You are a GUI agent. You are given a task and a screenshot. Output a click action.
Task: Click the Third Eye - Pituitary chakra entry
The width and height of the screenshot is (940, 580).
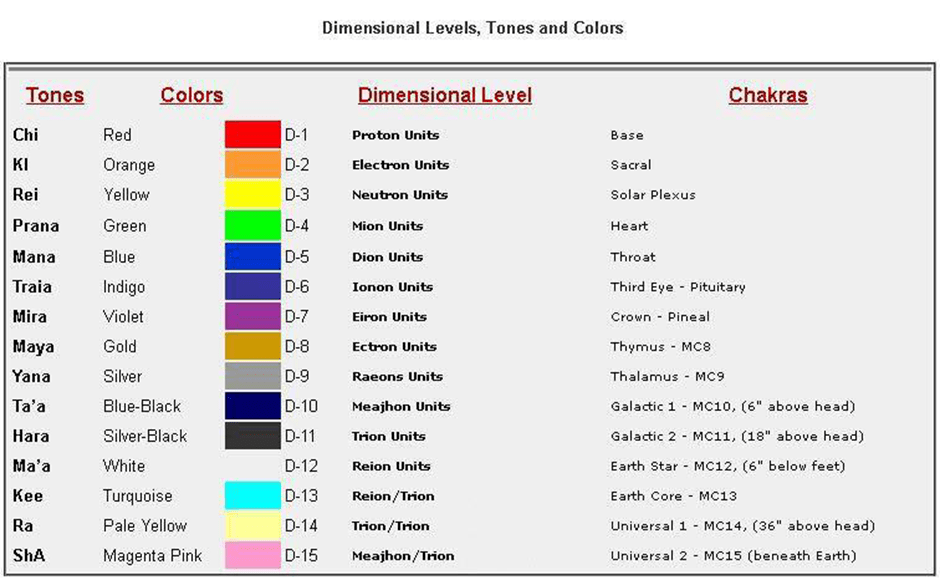click(x=677, y=287)
